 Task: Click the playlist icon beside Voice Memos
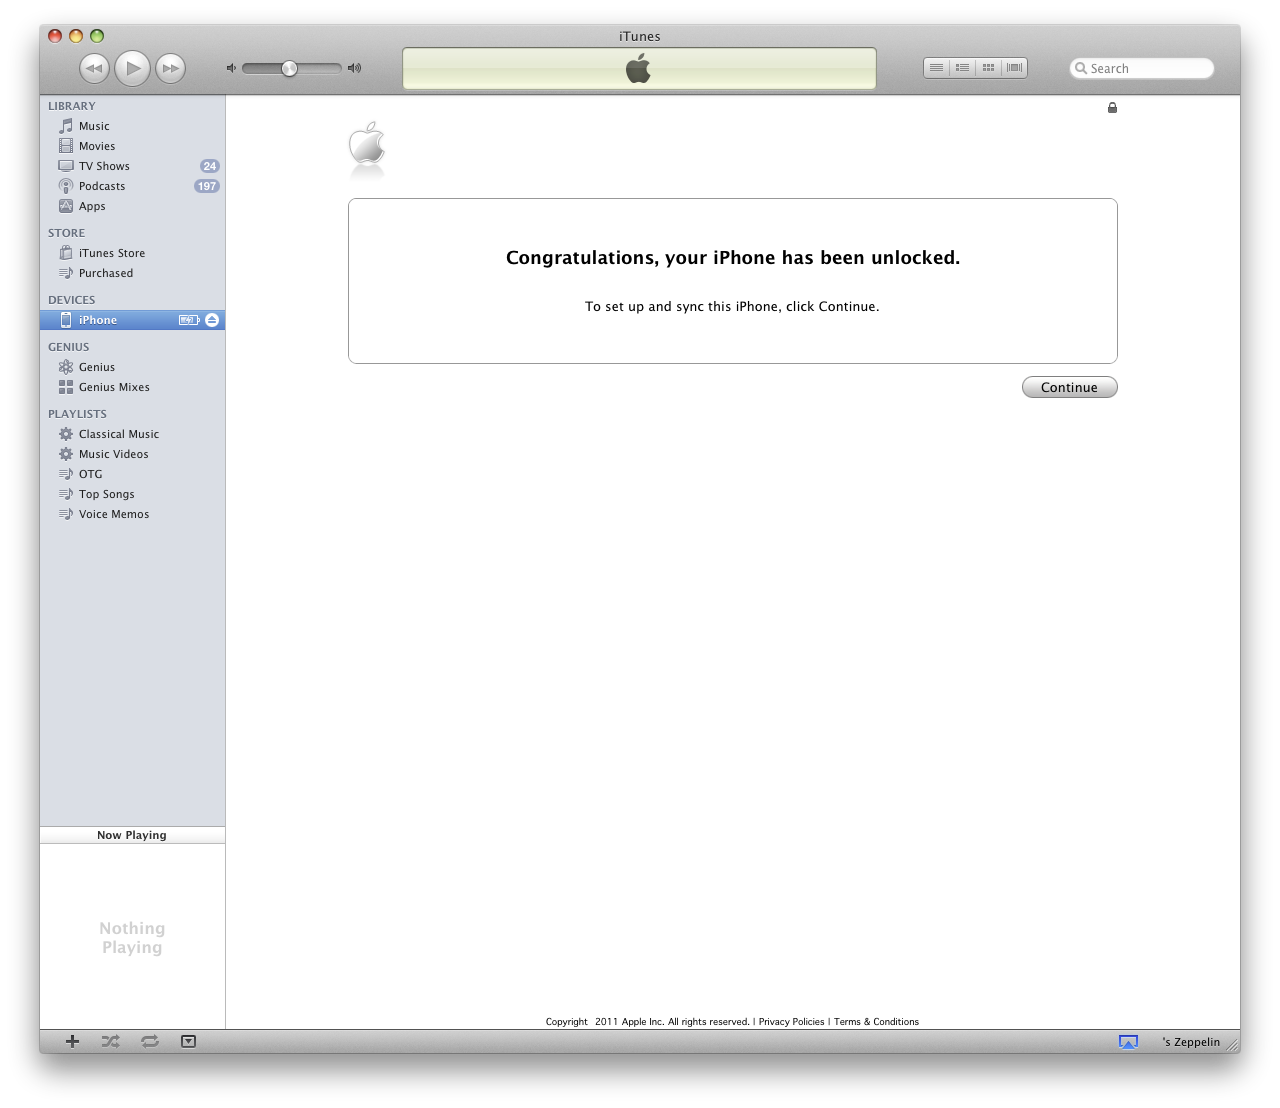coord(66,514)
